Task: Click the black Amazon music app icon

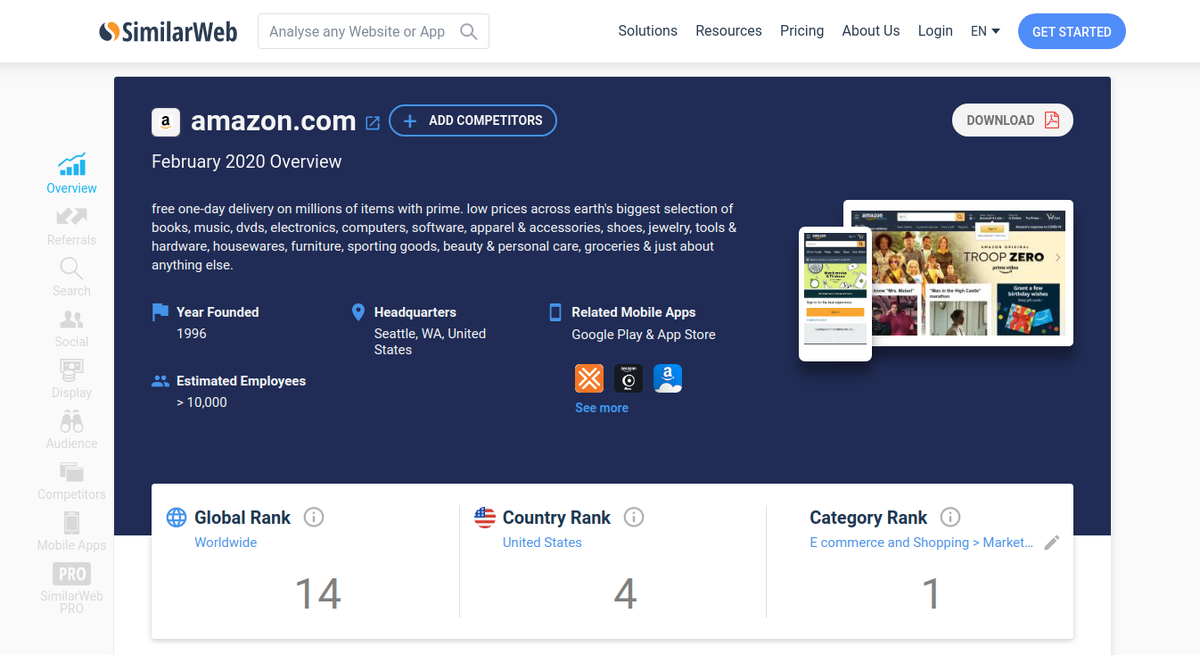Action: pos(629,378)
